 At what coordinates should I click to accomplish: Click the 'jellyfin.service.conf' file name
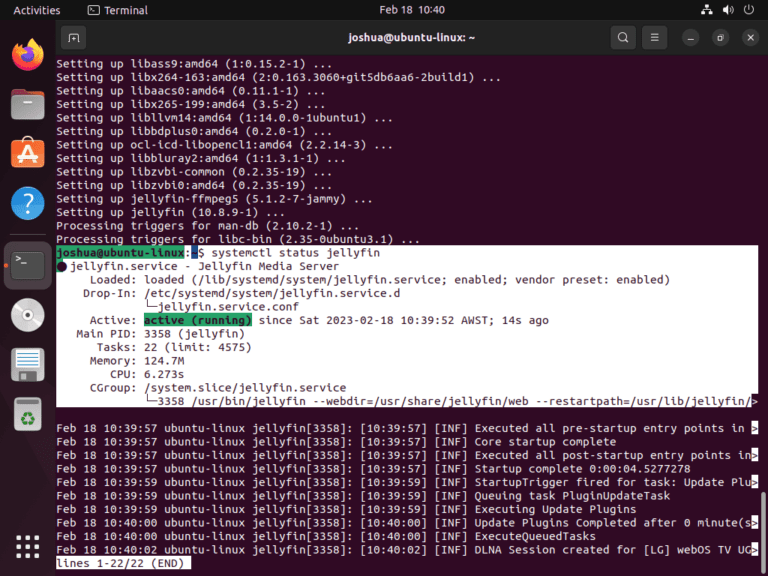(x=228, y=307)
